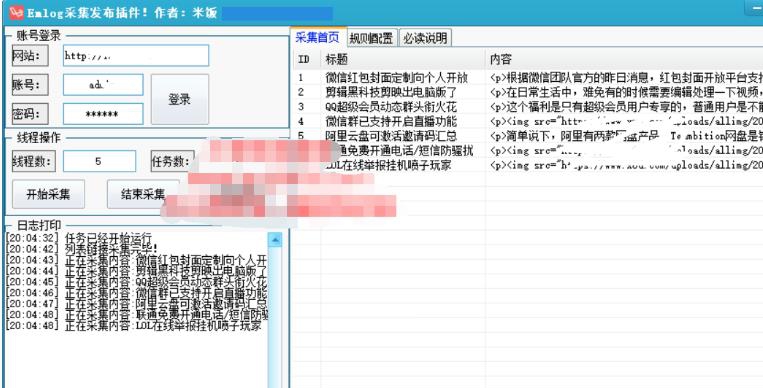Click the 密码 label button
The height and width of the screenshot is (388, 763).
pos(30,114)
